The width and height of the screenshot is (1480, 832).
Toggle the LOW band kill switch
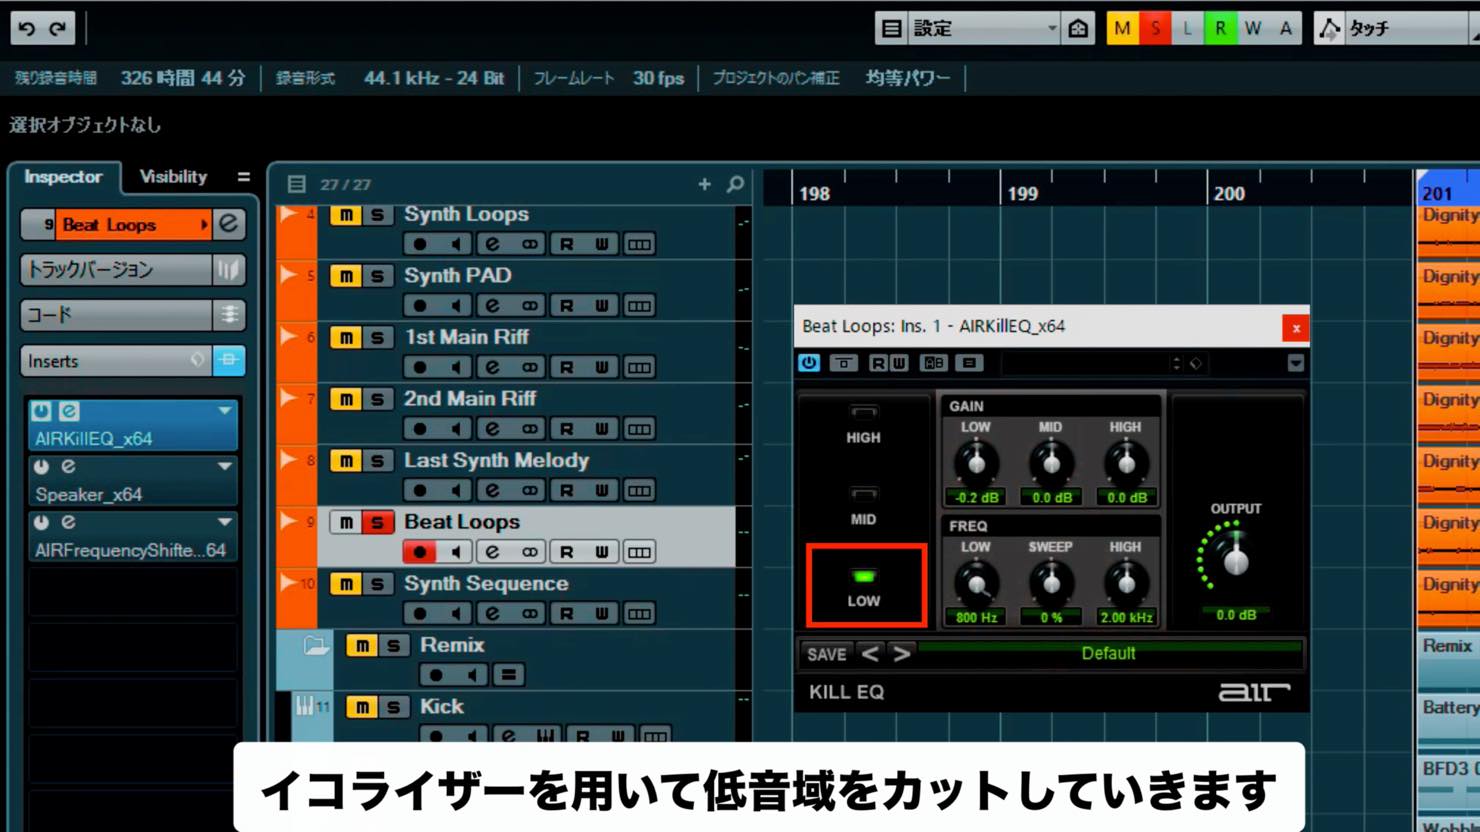point(864,576)
